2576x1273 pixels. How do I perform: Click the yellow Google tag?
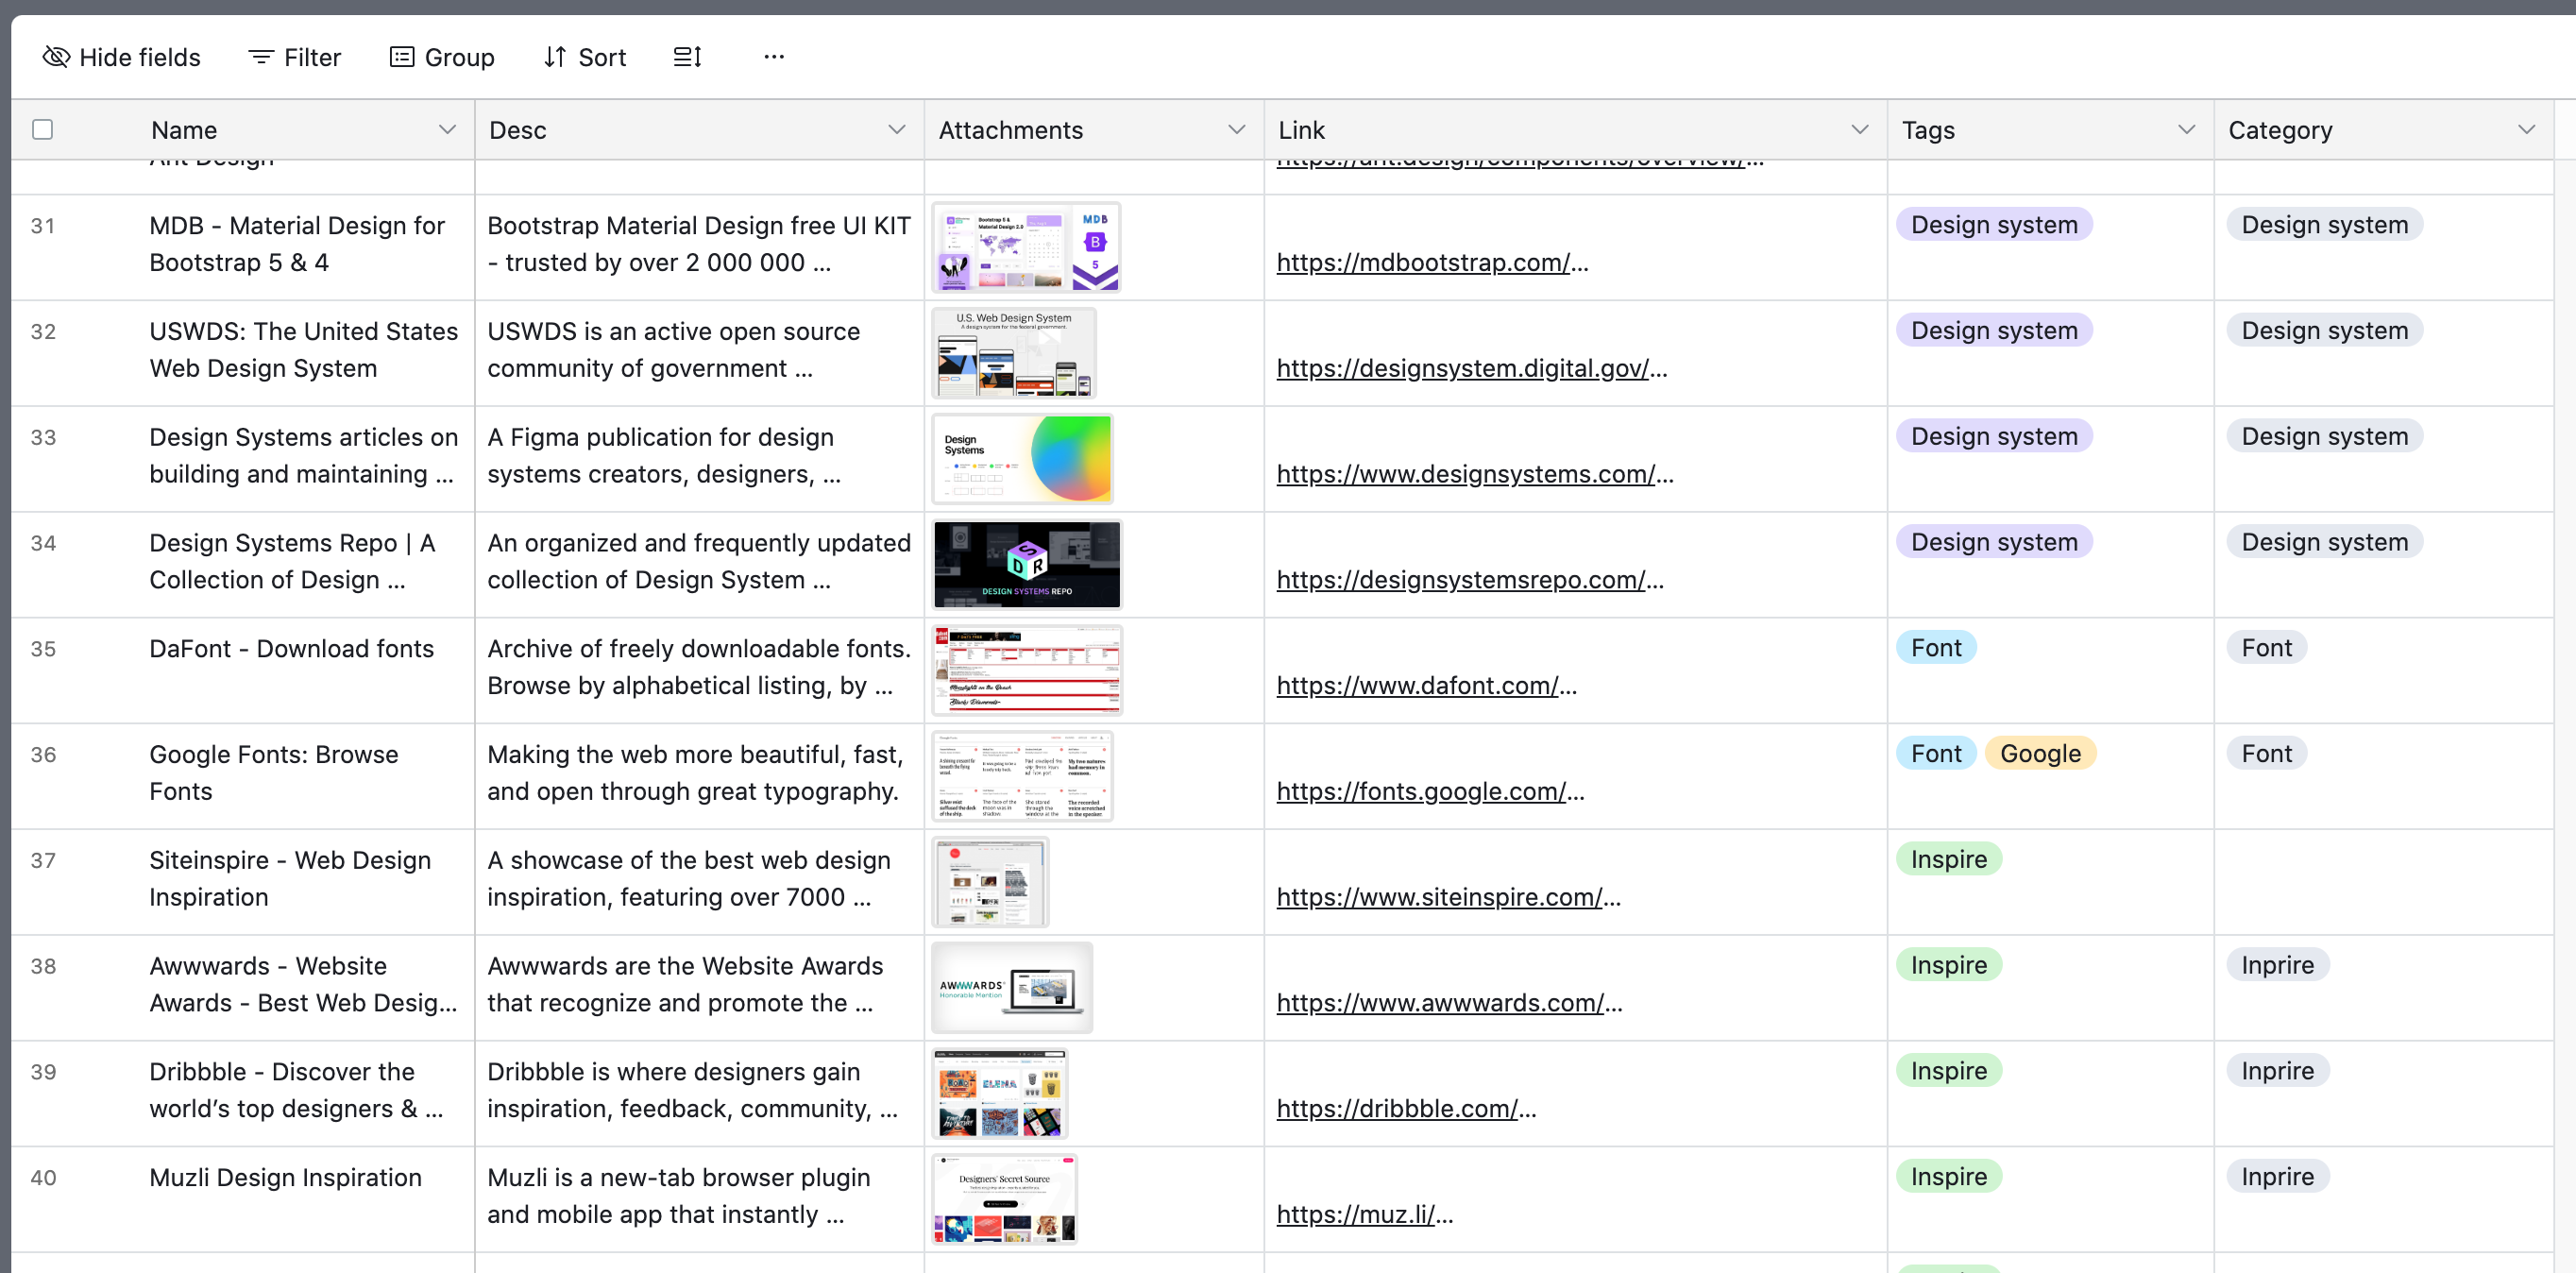2039,753
